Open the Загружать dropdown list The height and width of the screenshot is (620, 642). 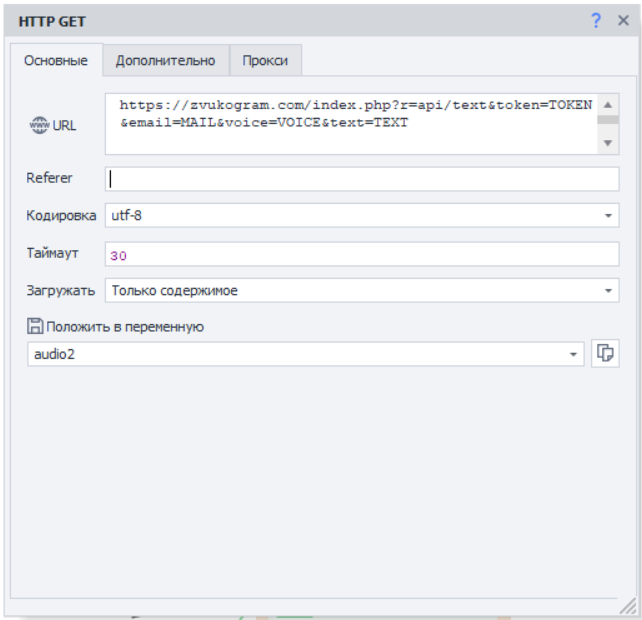click(609, 291)
